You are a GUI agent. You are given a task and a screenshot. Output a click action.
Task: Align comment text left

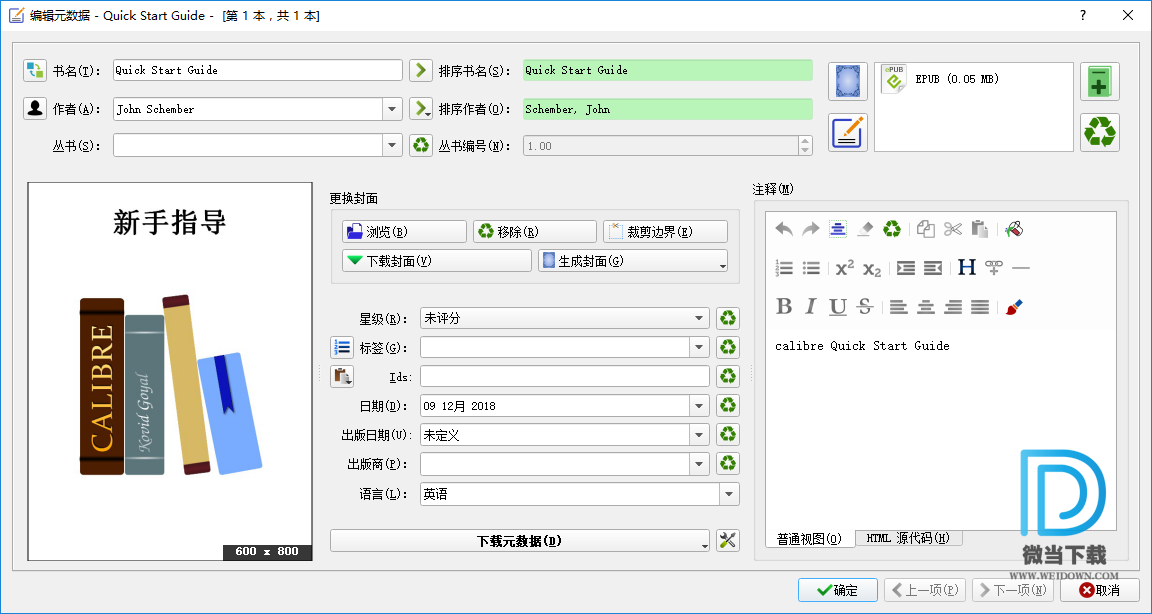[899, 306]
